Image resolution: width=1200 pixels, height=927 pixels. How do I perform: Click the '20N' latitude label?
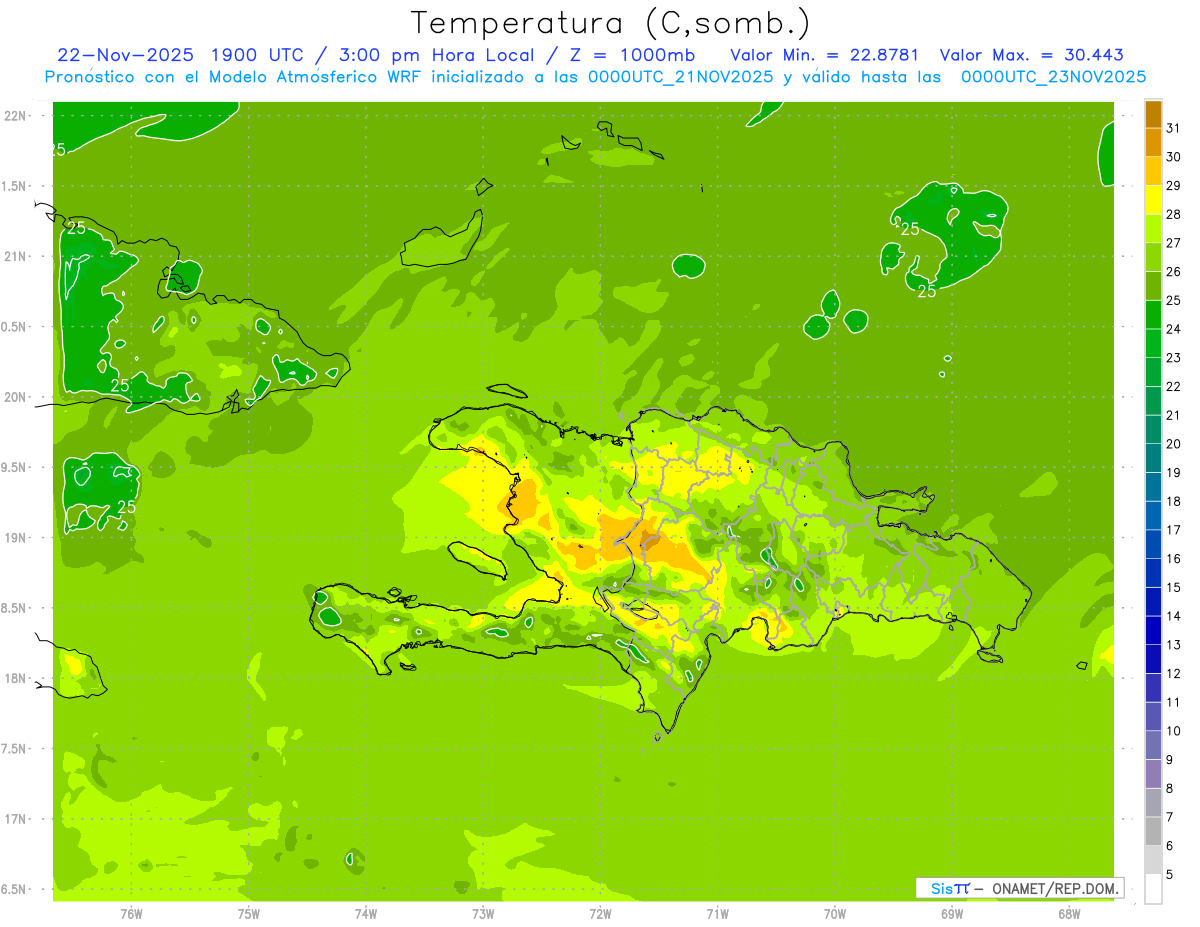(16, 397)
